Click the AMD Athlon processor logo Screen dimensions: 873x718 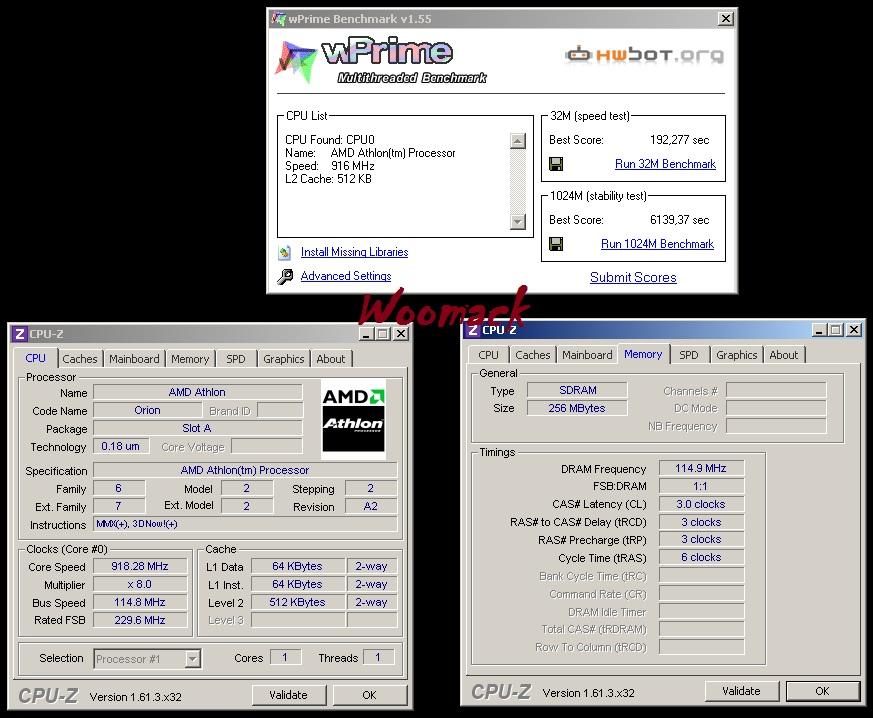354,419
